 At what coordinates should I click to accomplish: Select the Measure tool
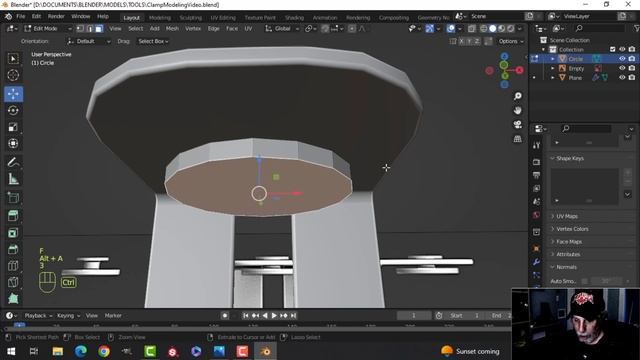(13, 179)
